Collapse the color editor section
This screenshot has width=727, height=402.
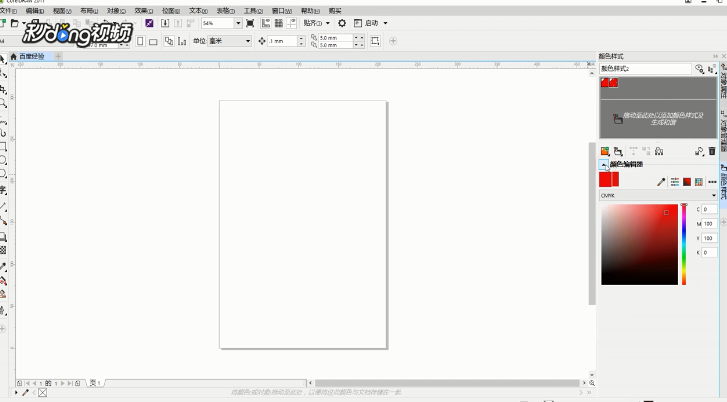click(x=603, y=164)
